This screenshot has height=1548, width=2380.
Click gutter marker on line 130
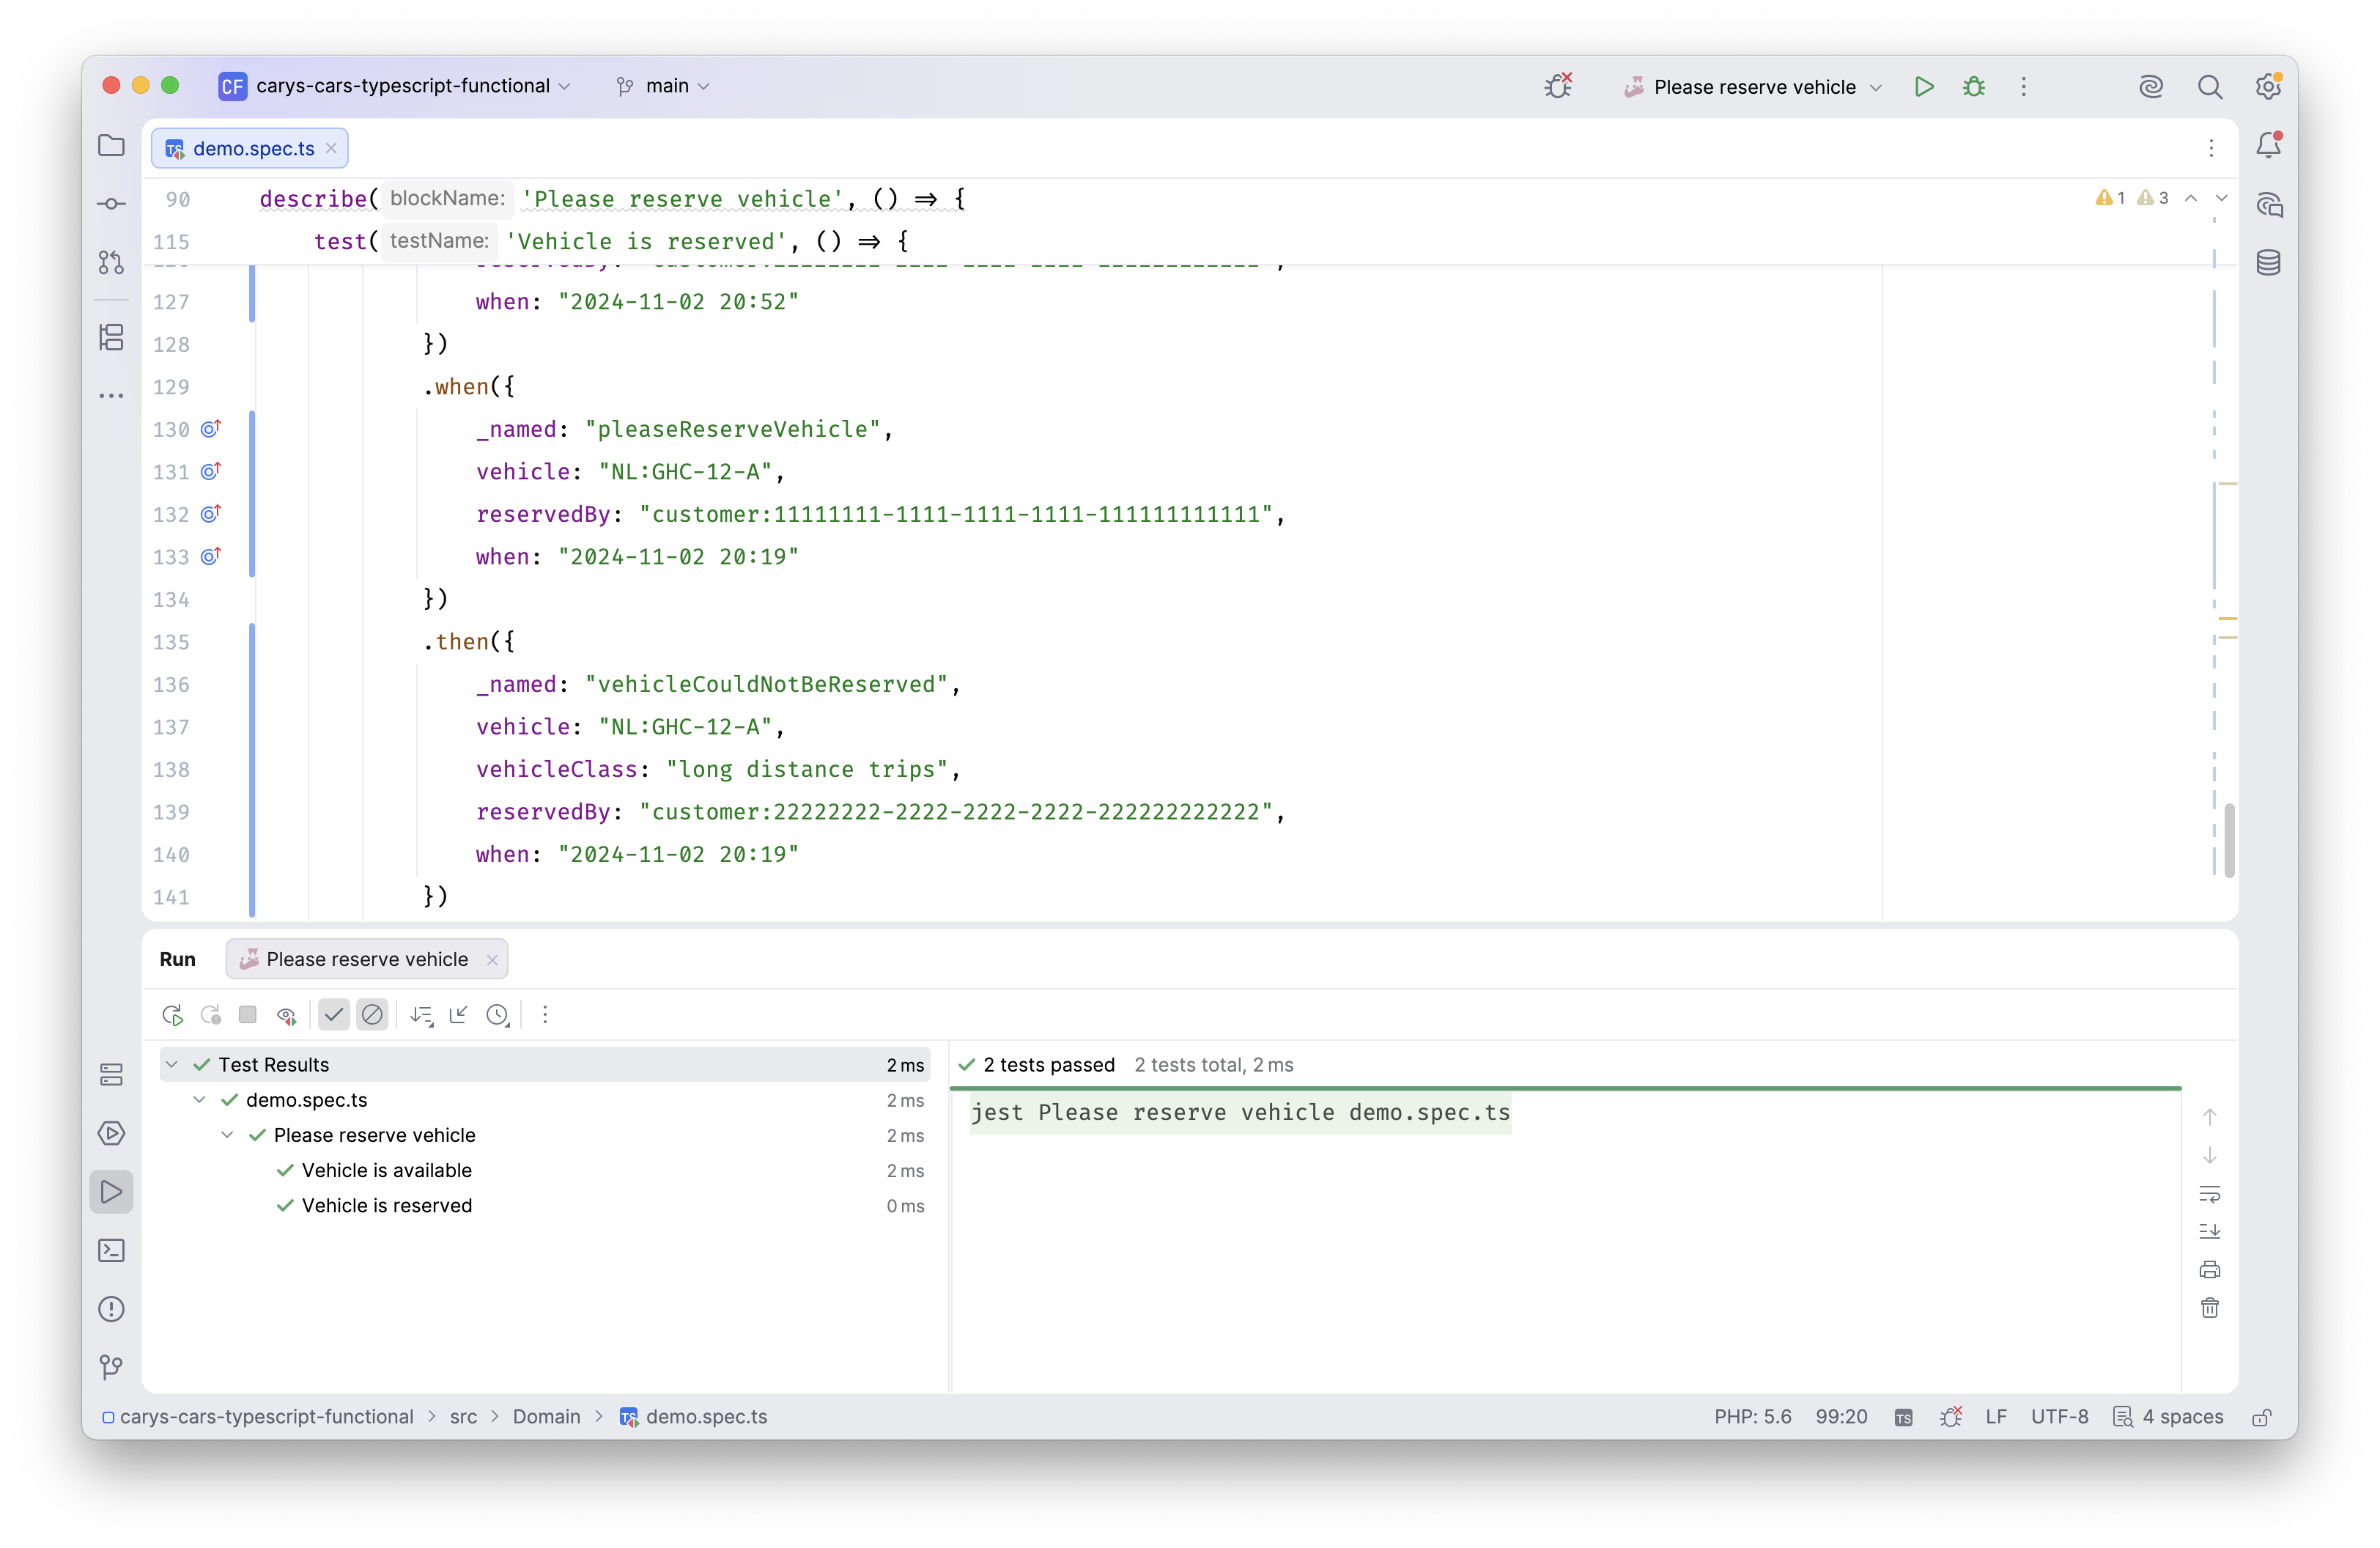pos(210,429)
